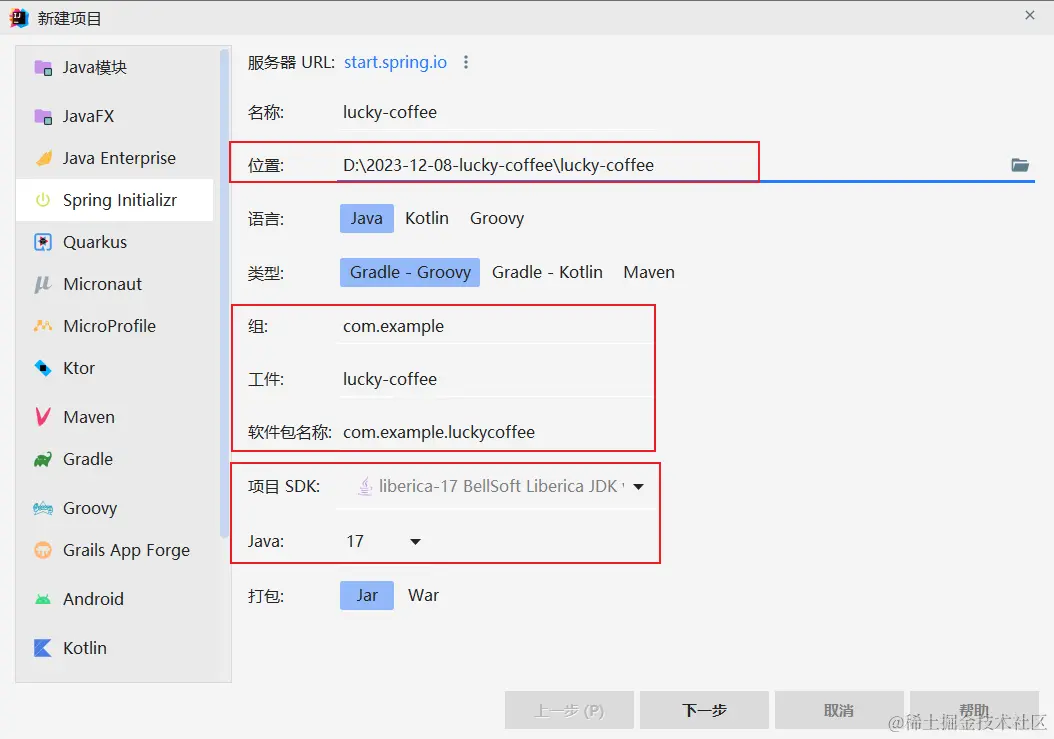The width and height of the screenshot is (1054, 739).
Task: Open the location folder browse icon
Action: (1020, 165)
